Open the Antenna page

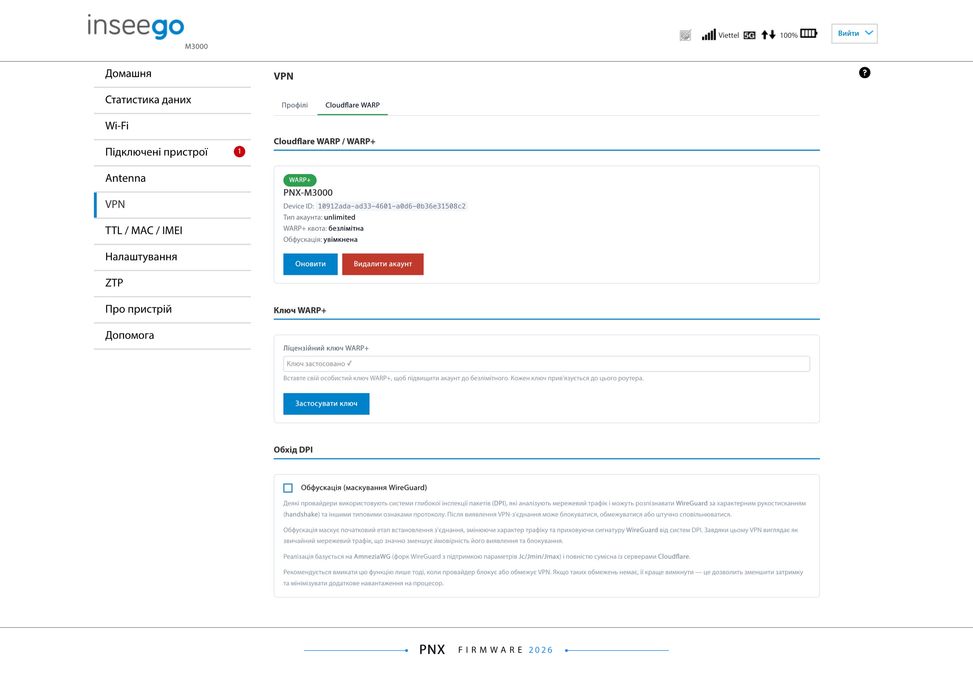(173, 178)
